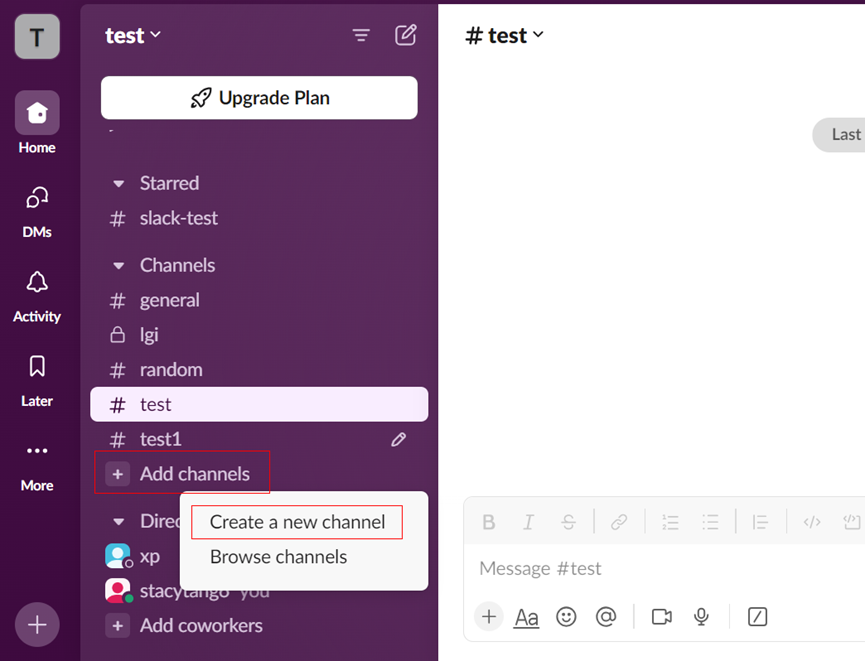Viewport: 865px width, 661px height.
Task: Click Add coworkers
Action: coord(184,626)
